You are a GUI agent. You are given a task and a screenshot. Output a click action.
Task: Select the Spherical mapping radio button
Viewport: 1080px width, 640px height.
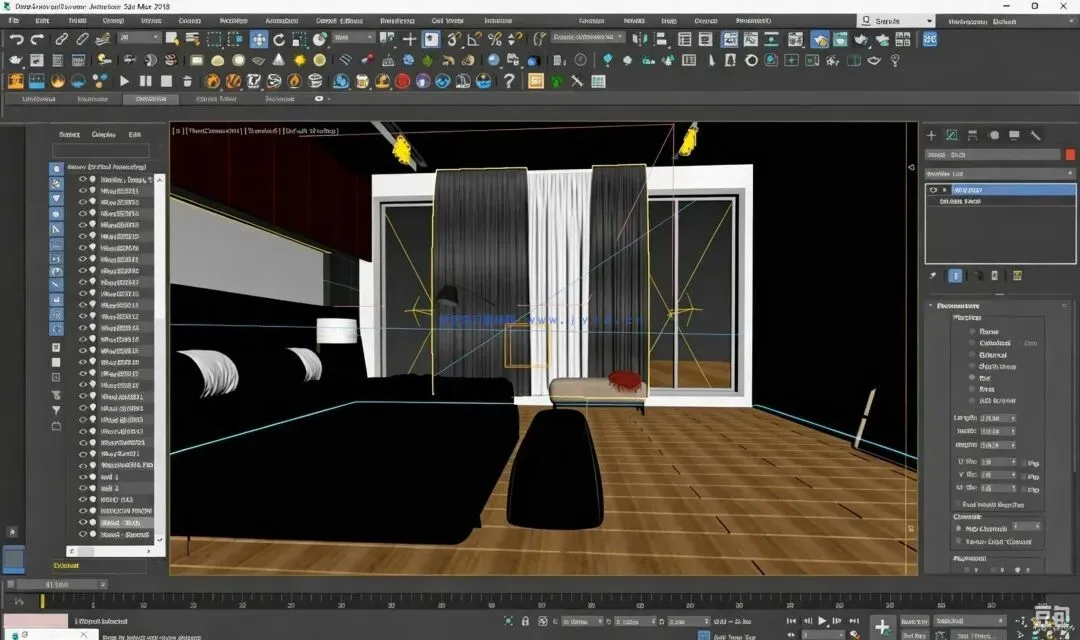(x=973, y=355)
